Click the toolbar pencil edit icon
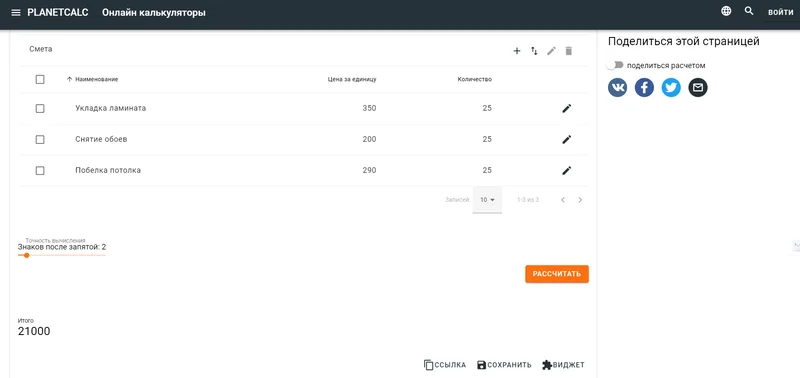This screenshot has width=800, height=378. tap(552, 51)
